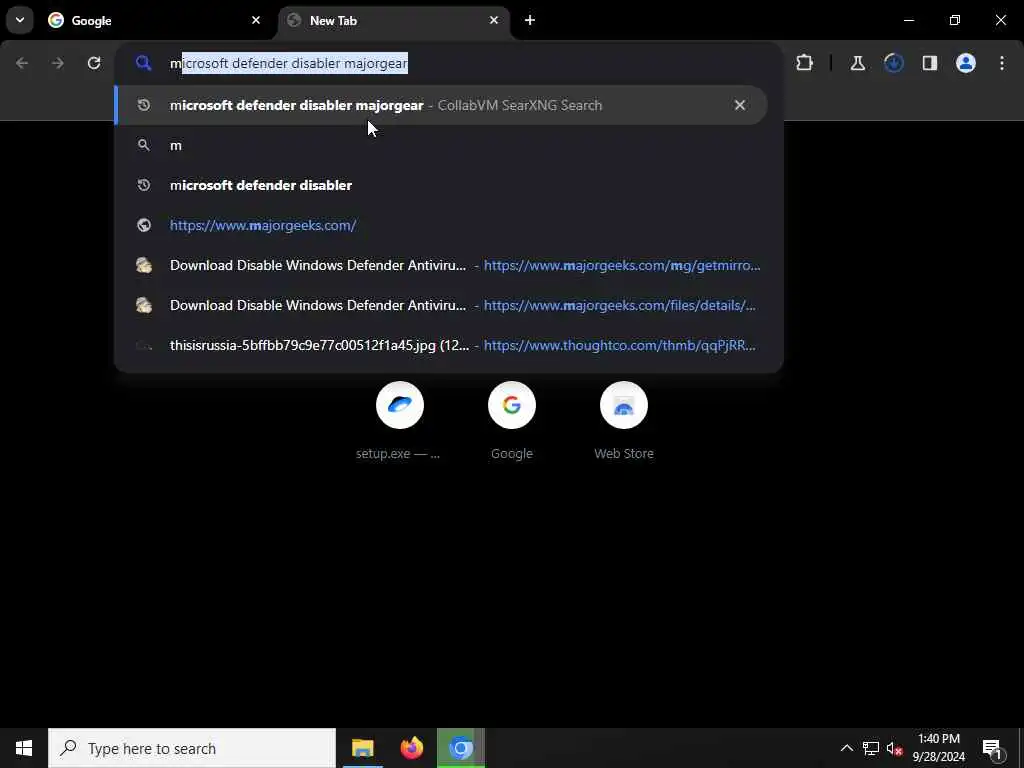This screenshot has width=1024, height=768.
Task: Click the history icon beside 'microsoft defender disabler'
Action: coord(144,185)
